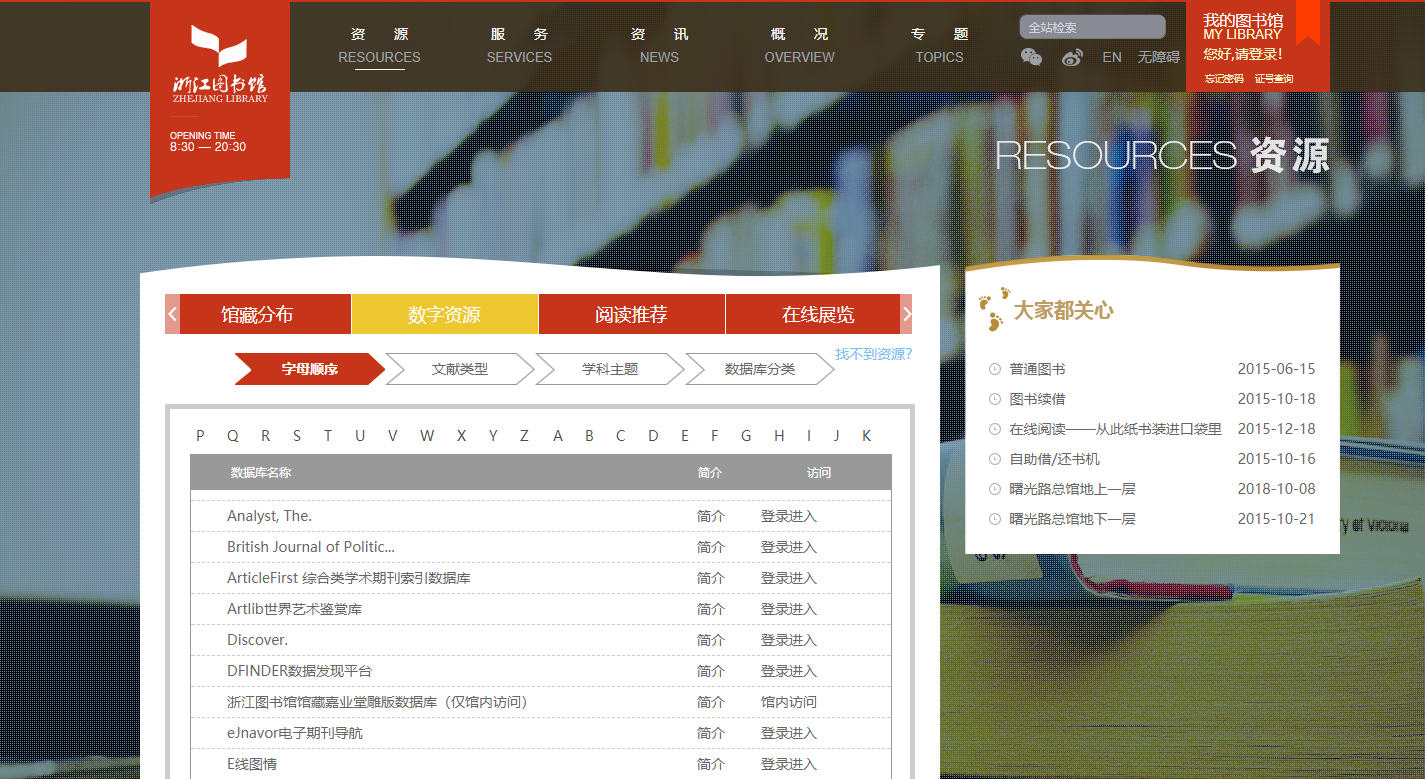Open the 曙光路总馆地下一层 topic

[1072, 519]
